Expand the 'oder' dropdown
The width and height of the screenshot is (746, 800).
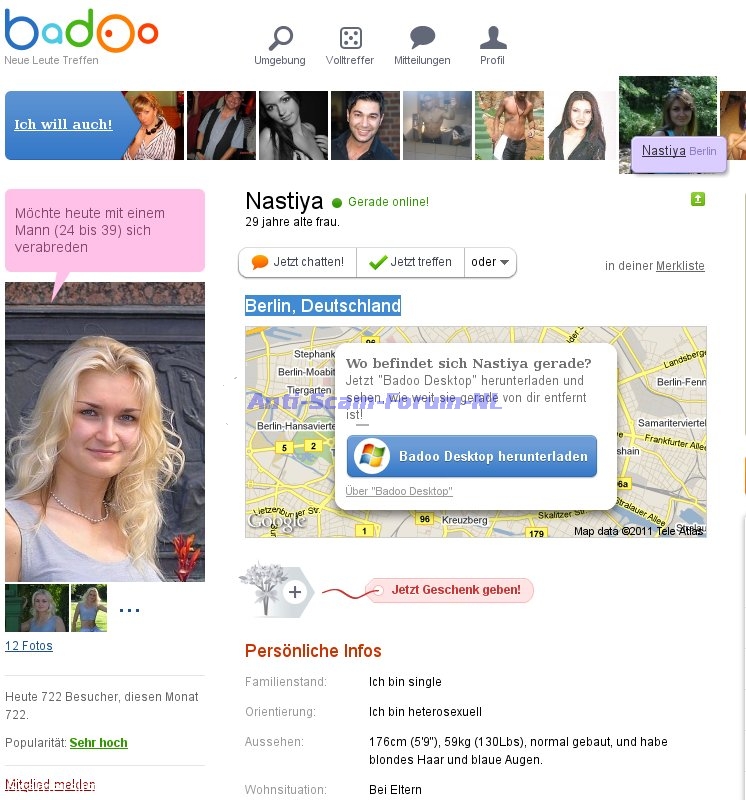[490, 262]
